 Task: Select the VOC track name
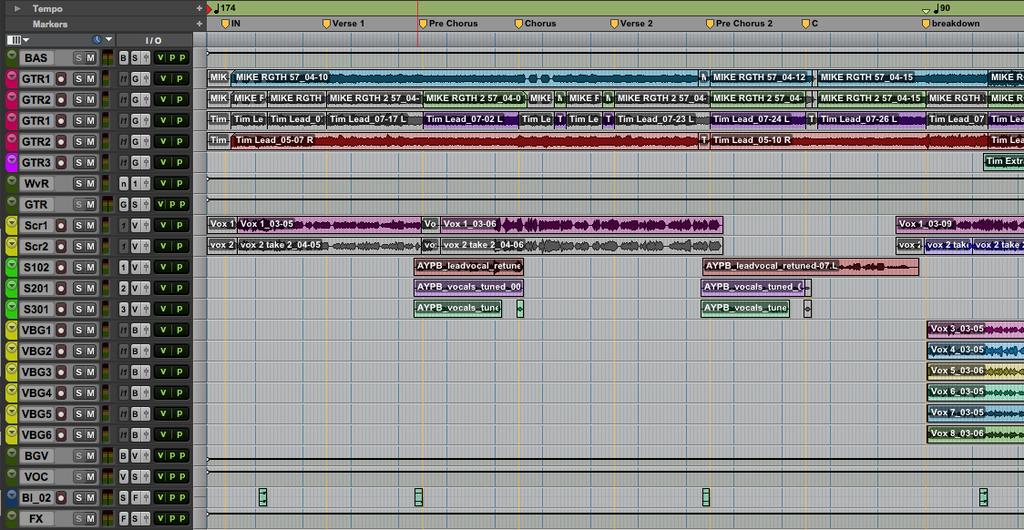(x=37, y=477)
